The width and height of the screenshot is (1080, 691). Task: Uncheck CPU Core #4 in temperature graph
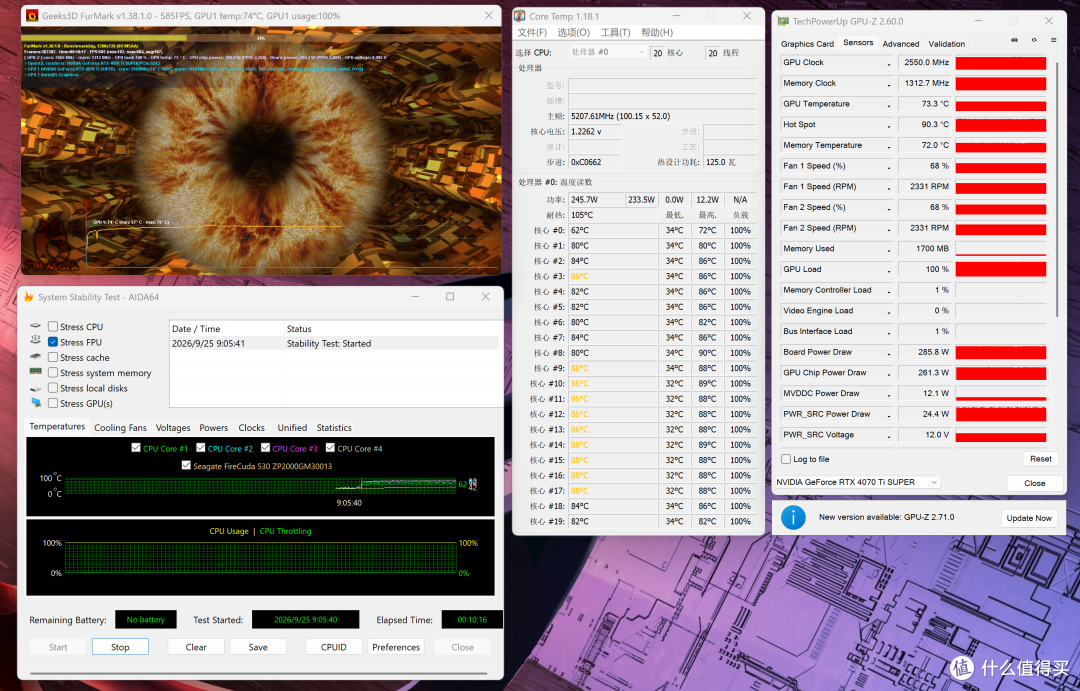[x=330, y=448]
